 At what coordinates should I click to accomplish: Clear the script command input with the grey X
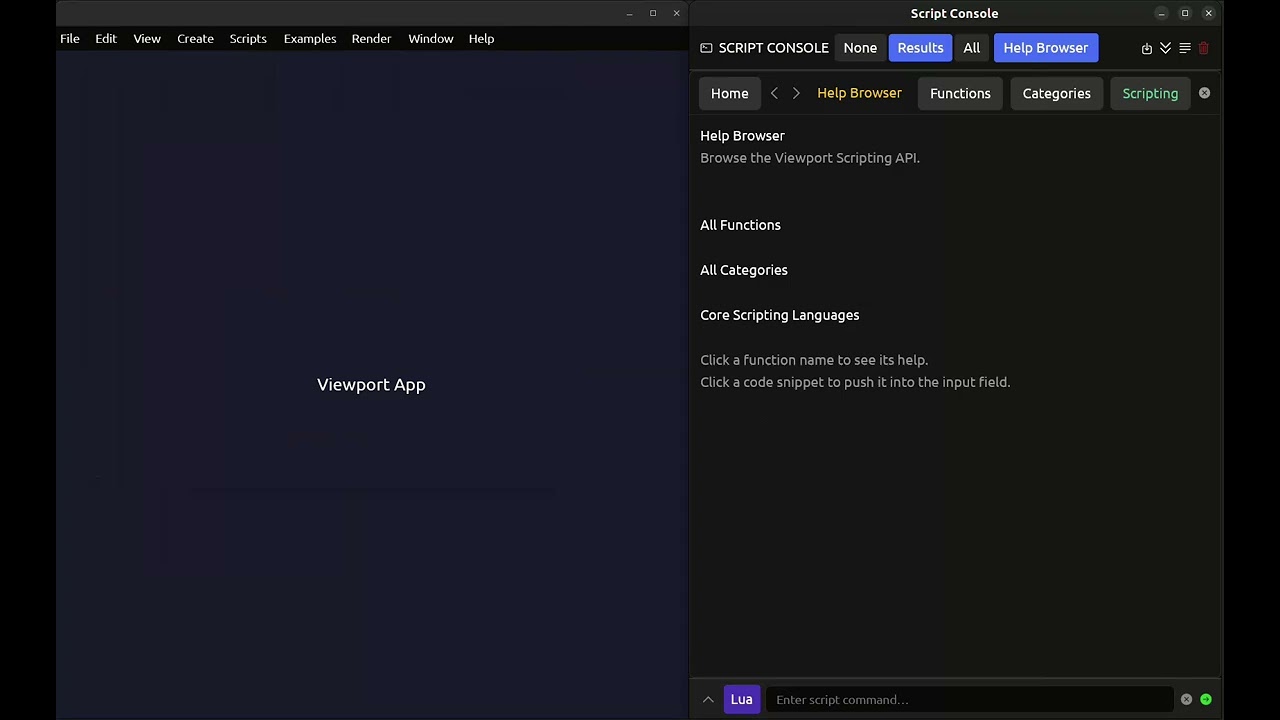1186,700
